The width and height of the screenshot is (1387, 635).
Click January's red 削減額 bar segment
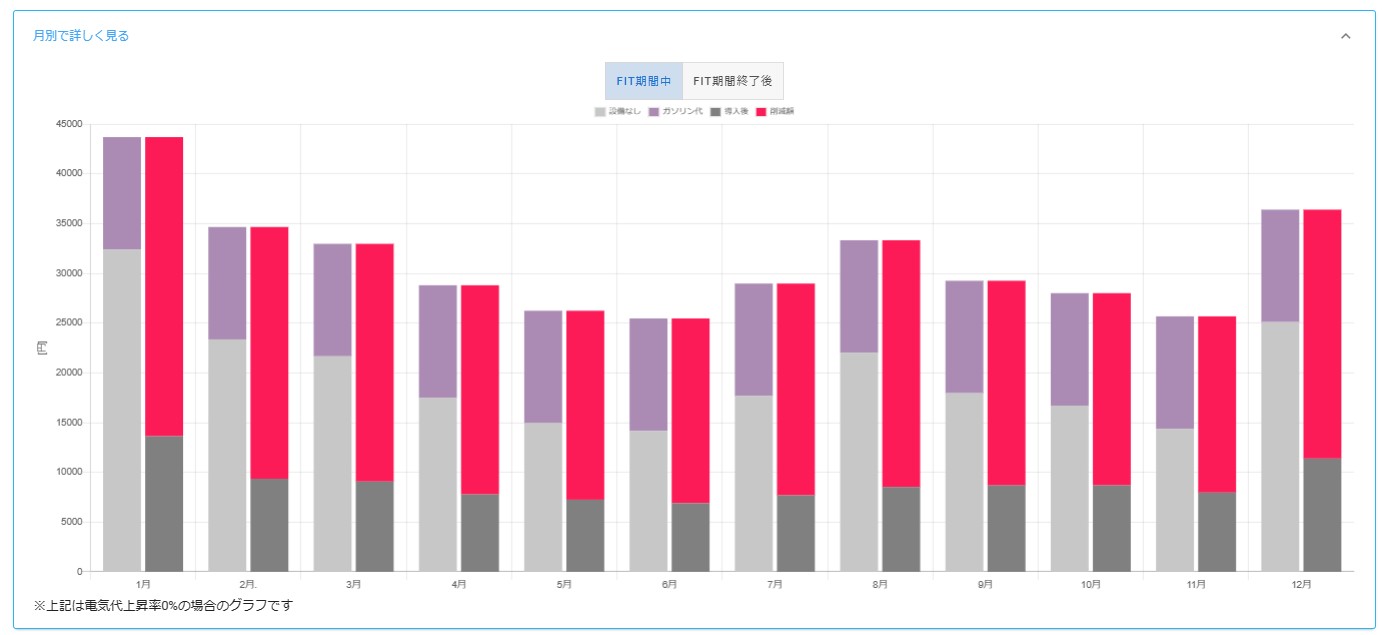[164, 286]
